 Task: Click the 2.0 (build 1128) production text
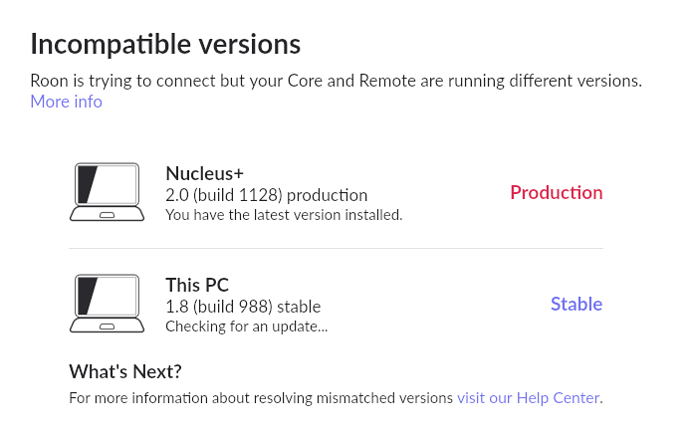click(267, 195)
